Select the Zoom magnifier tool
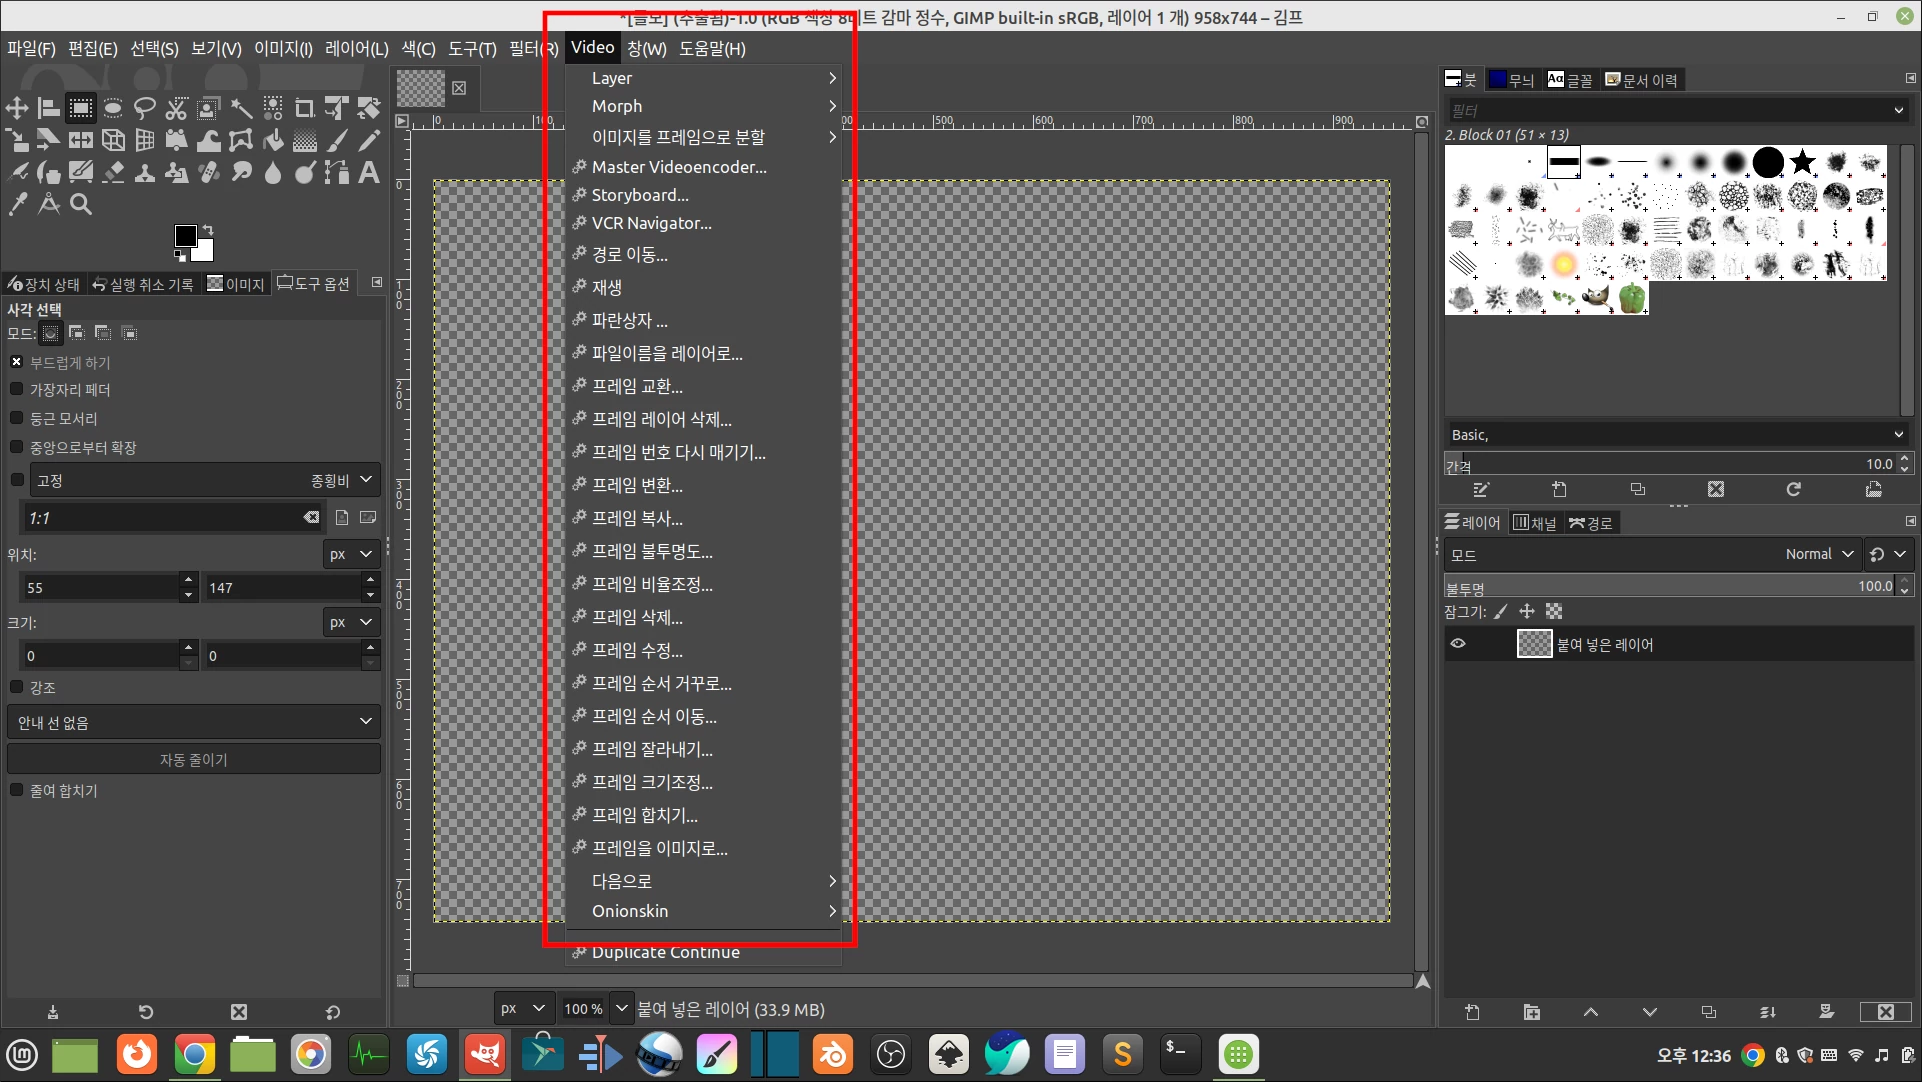The height and width of the screenshot is (1082, 1922). point(81,204)
